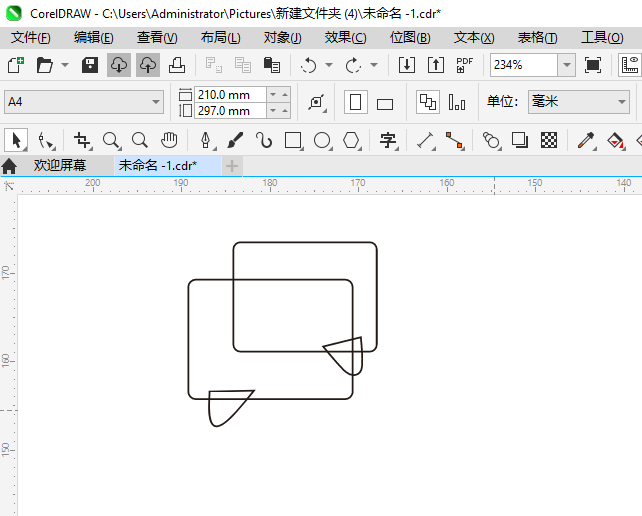The image size is (642, 516).
Task: Select the Polygon tool
Action: coord(351,140)
